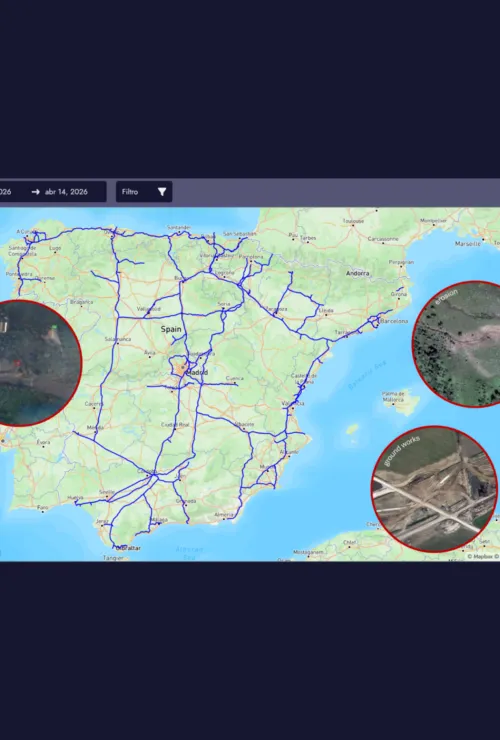Click the Salamanca city label
The width and height of the screenshot is (500, 740).
pos(118,338)
